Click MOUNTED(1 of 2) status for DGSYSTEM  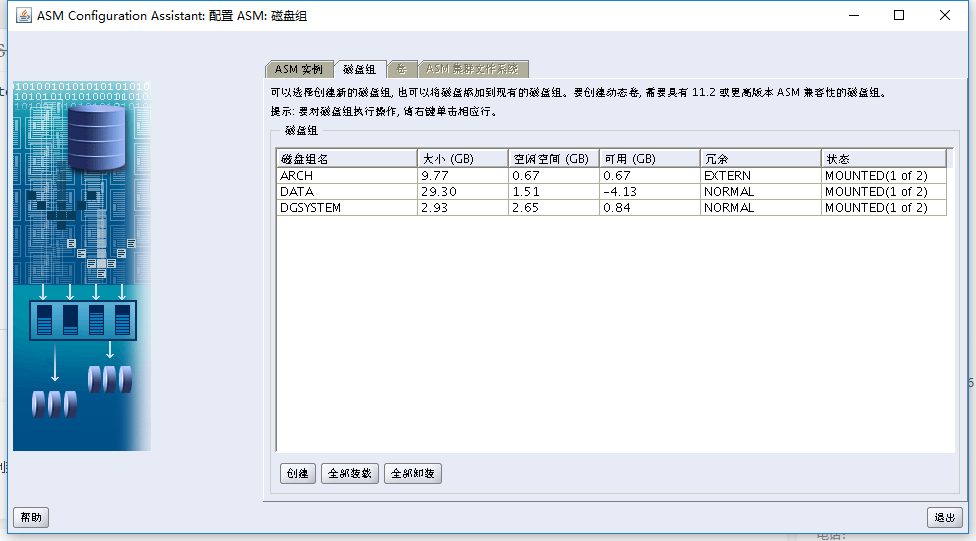(884, 208)
